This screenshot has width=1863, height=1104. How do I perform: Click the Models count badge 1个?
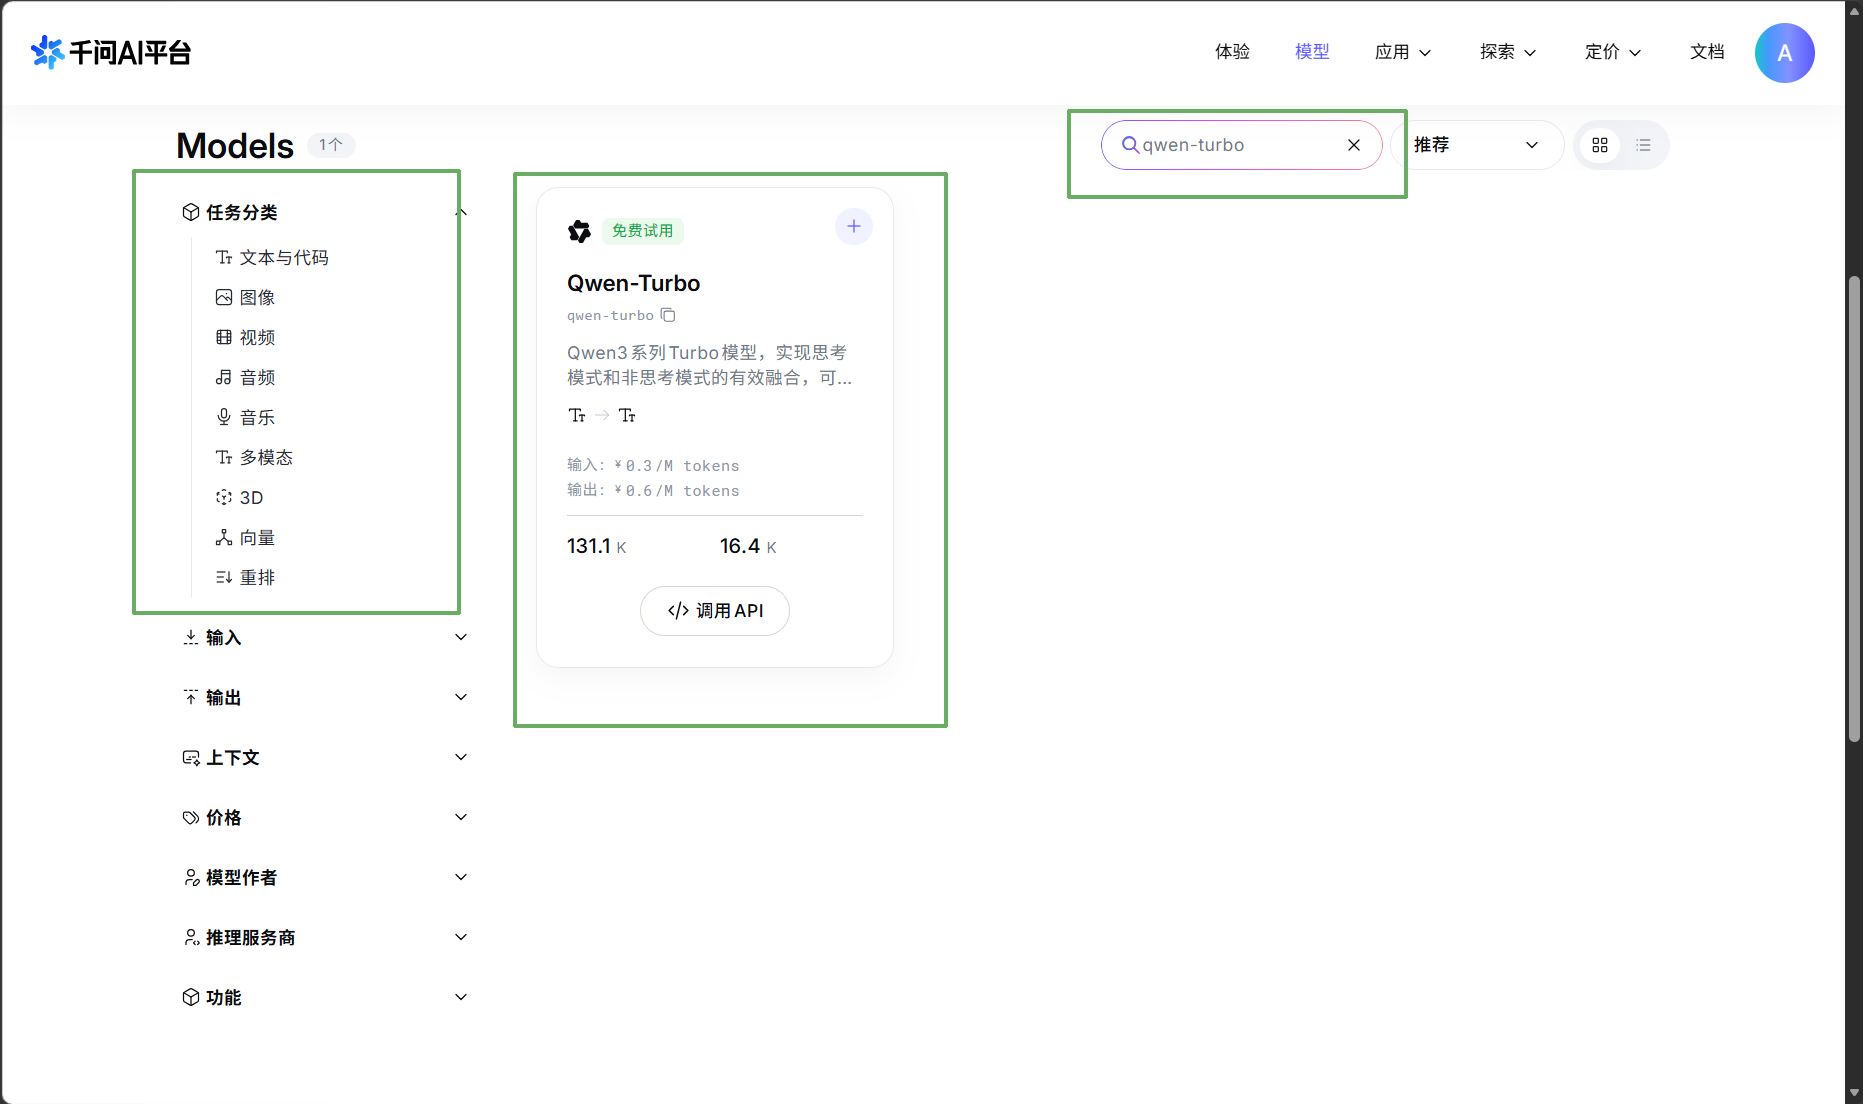coord(331,145)
